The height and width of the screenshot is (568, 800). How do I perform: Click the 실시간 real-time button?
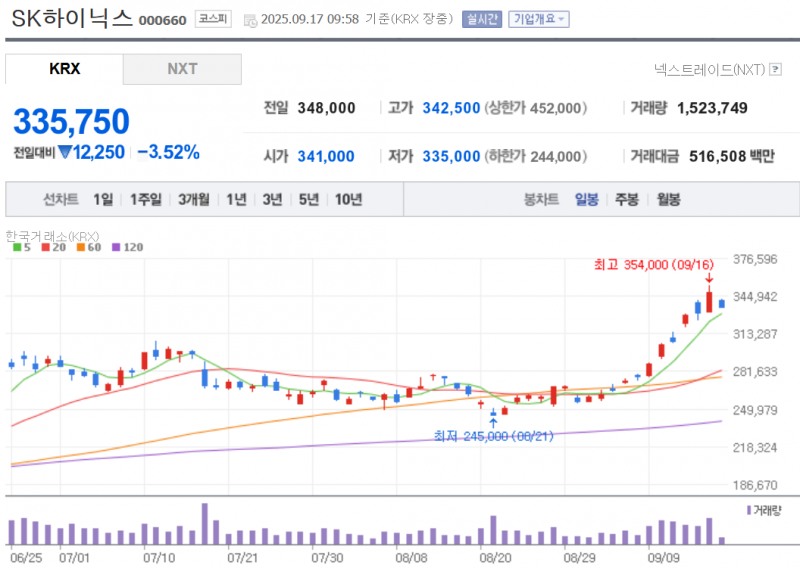point(482,19)
